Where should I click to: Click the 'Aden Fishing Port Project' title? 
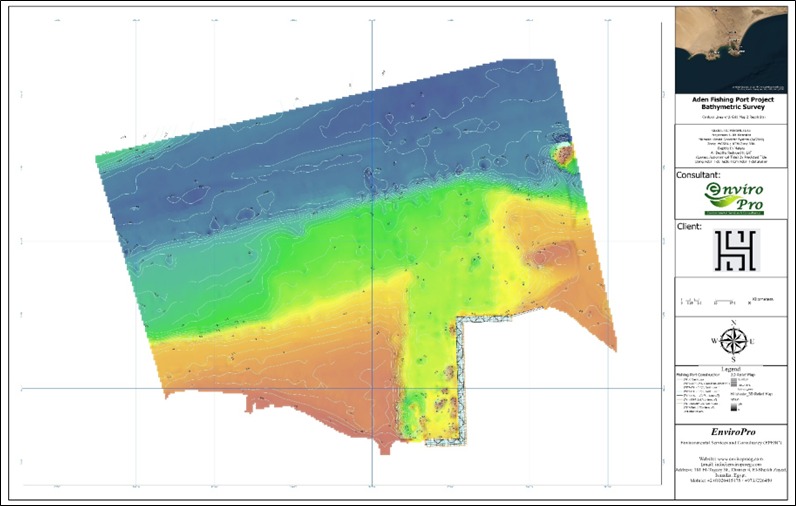point(734,101)
